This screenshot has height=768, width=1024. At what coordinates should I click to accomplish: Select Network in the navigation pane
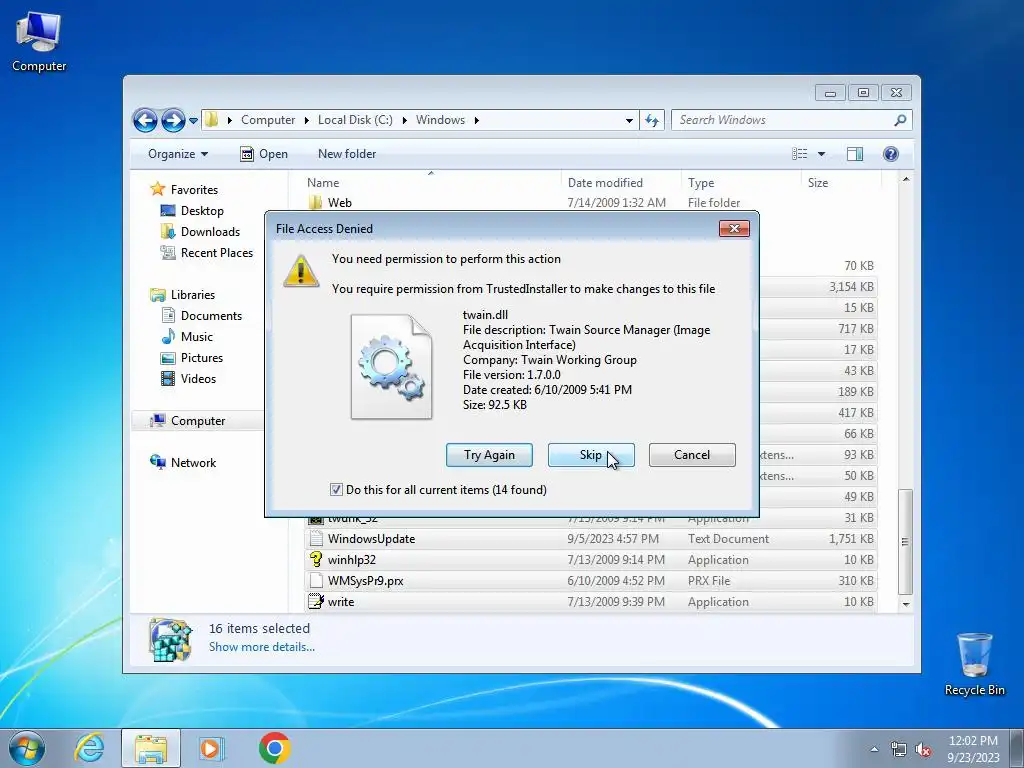pos(193,463)
